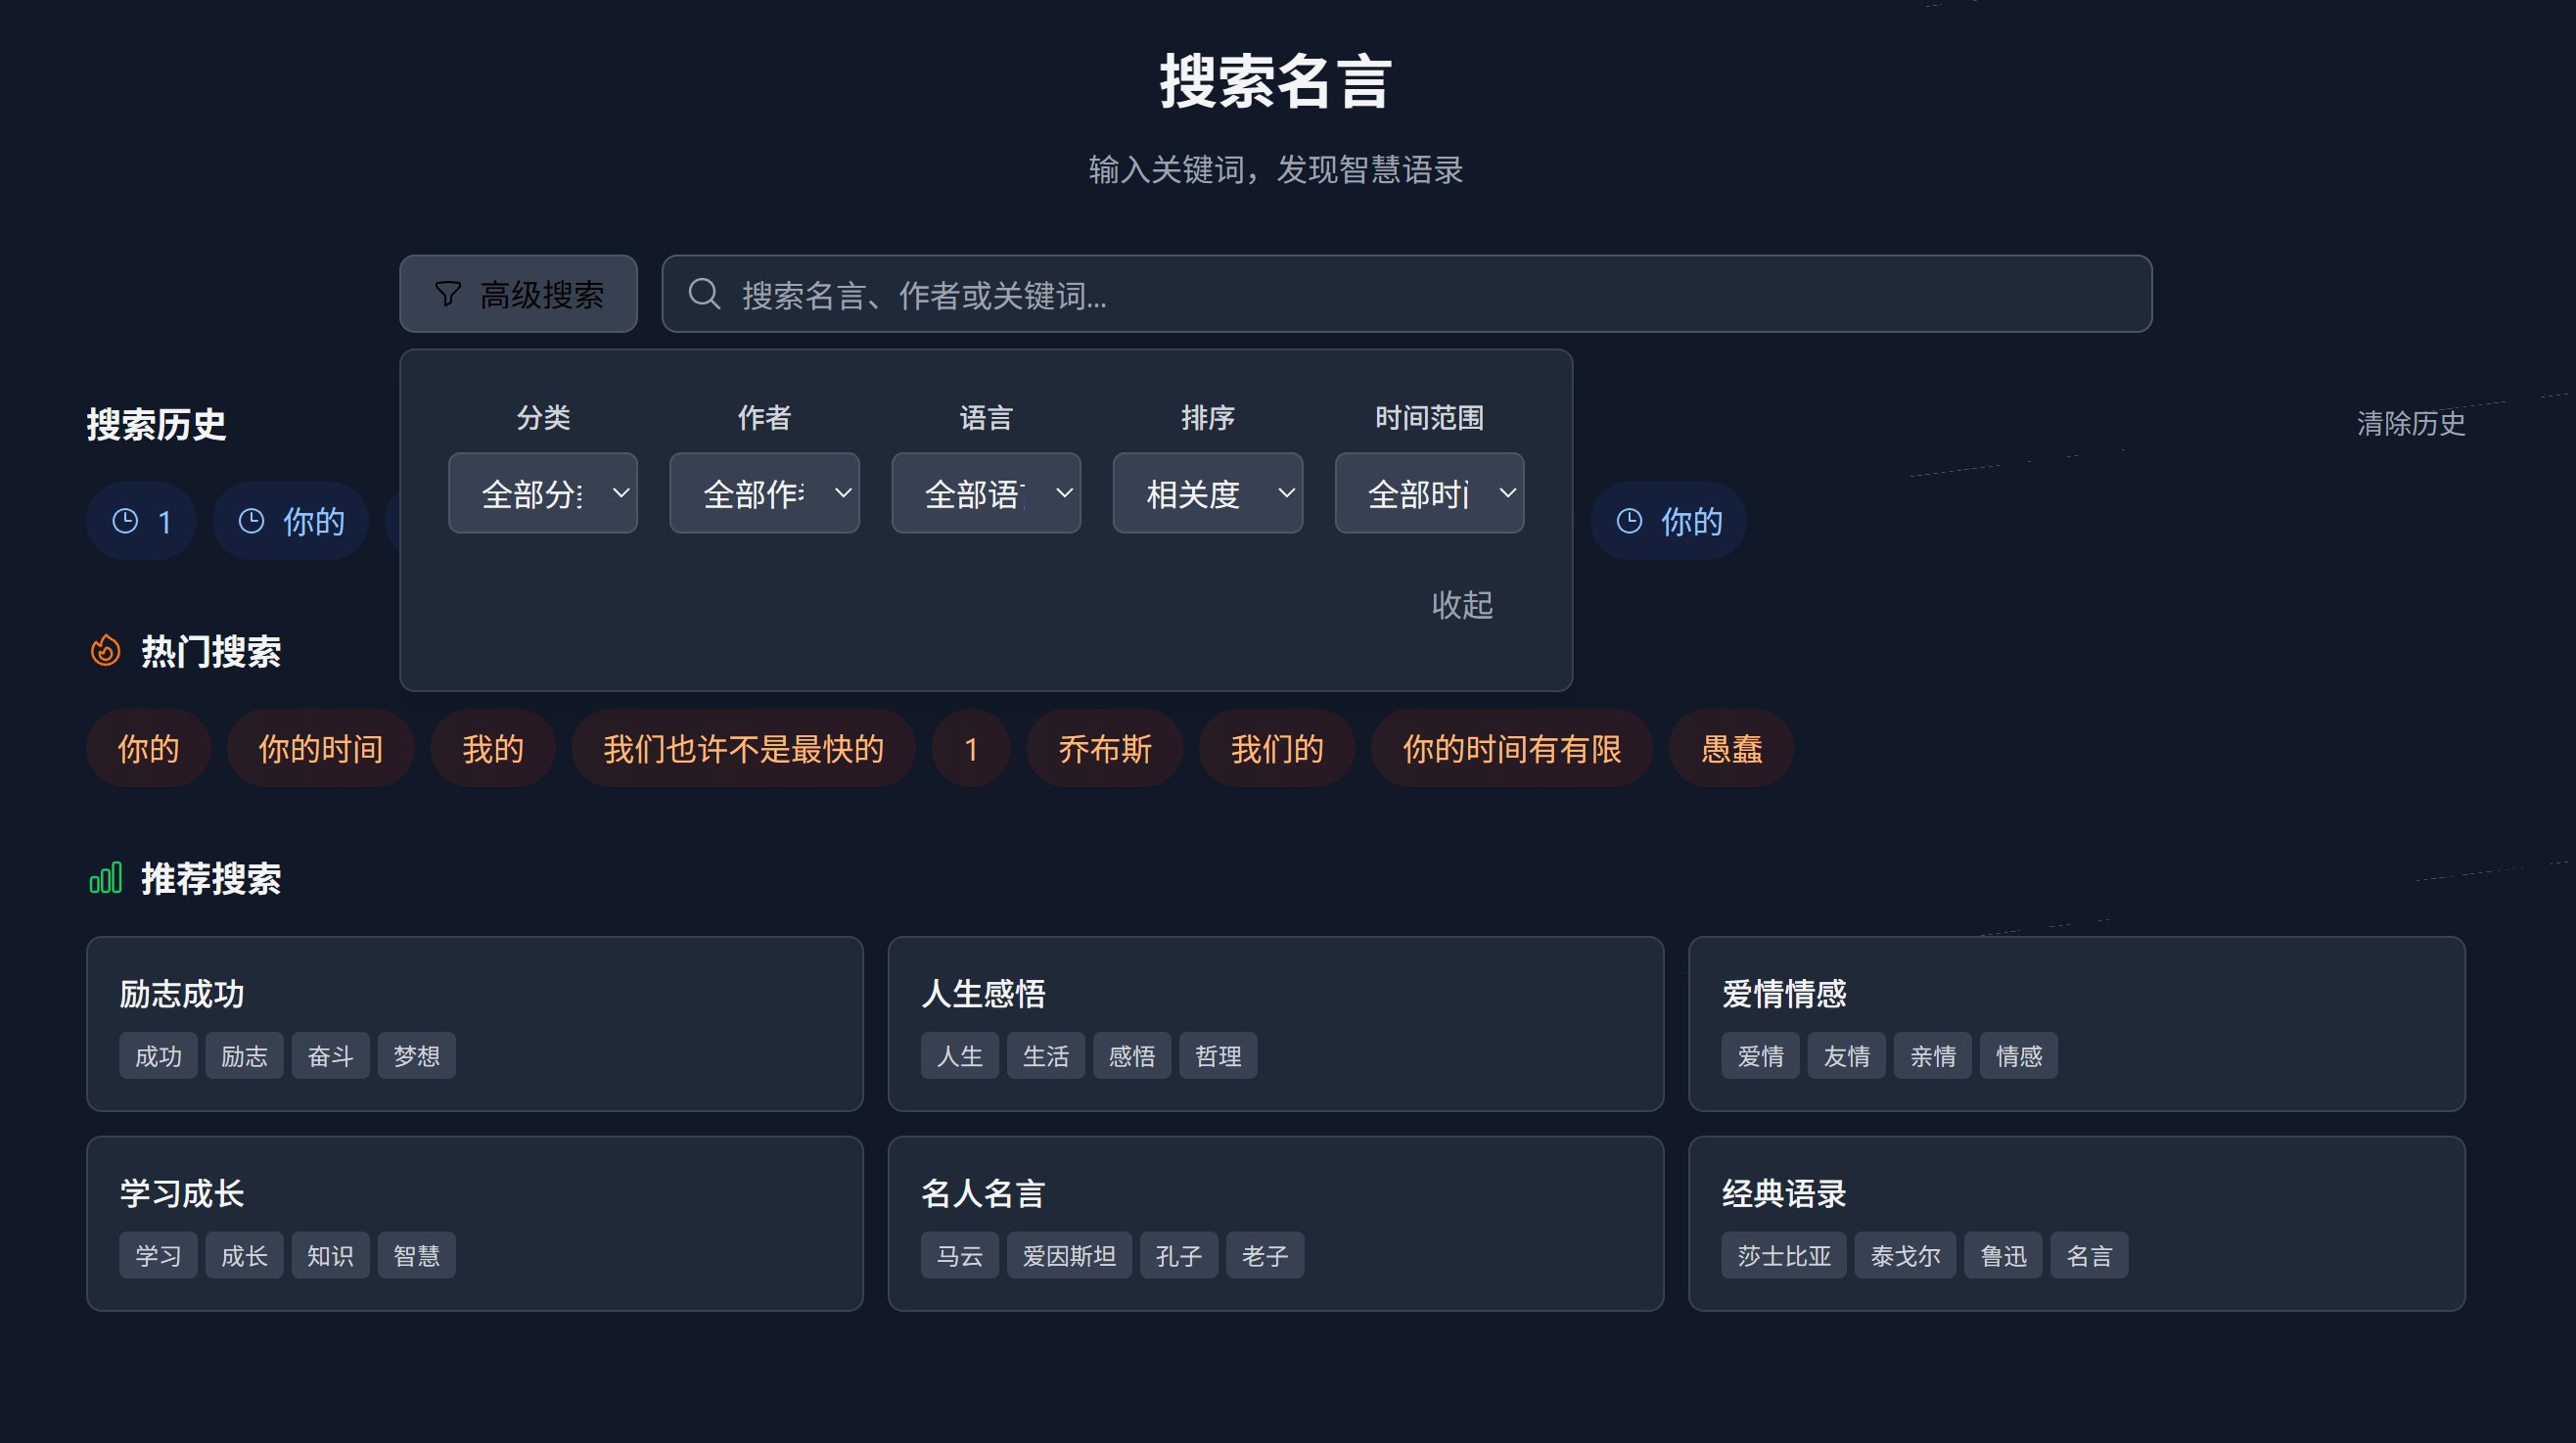Image resolution: width=2576 pixels, height=1443 pixels.
Task: Open the 分类 category dropdown
Action: (542, 493)
